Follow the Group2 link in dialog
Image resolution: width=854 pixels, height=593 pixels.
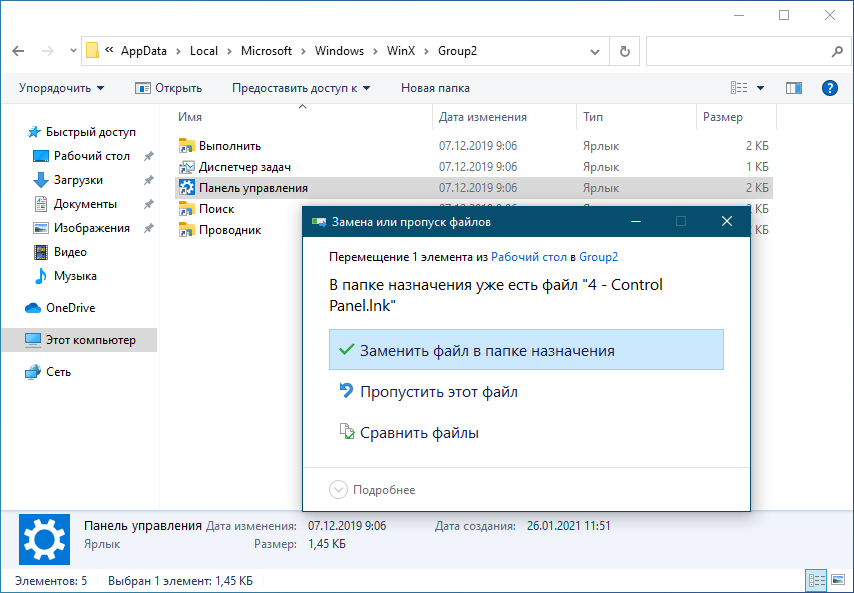tap(599, 257)
